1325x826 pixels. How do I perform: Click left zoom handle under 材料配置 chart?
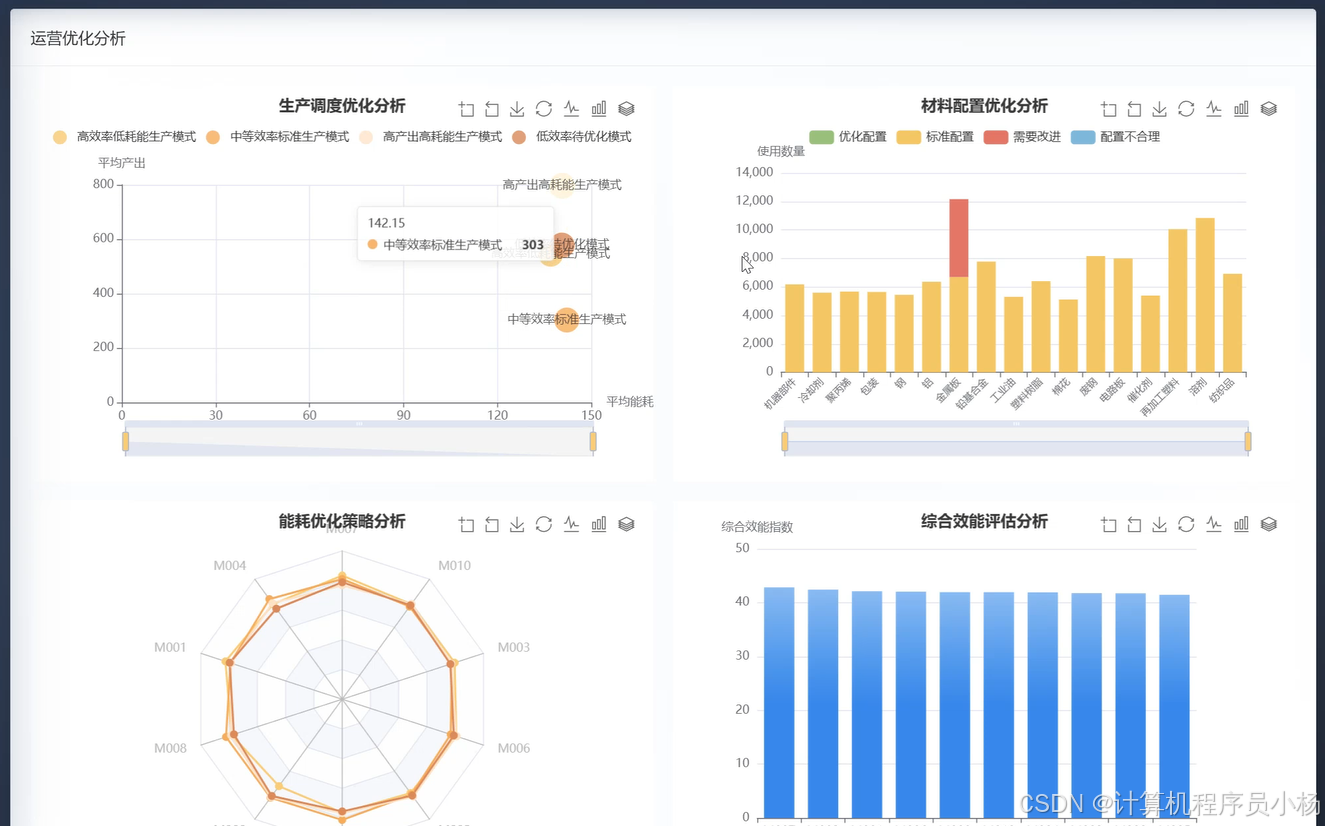click(785, 441)
